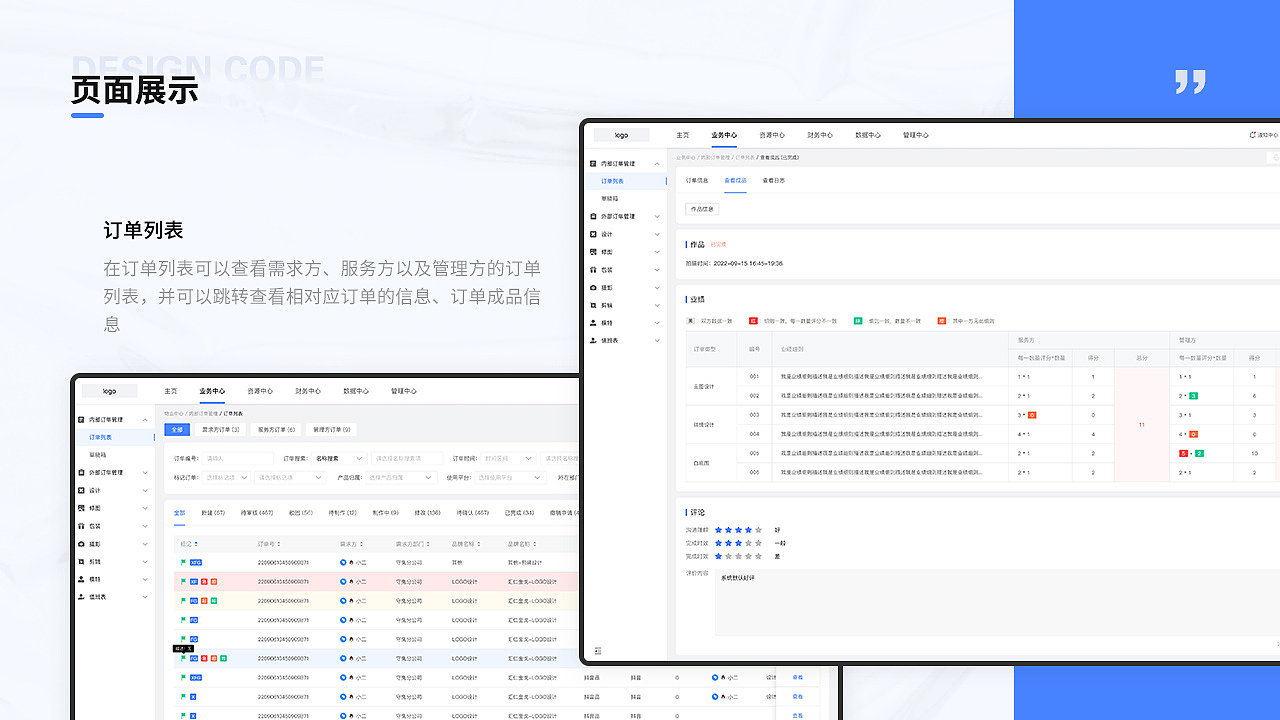Screen dimensions: 1280x720
Task: Switch to the 待制作 (12) tab
Action: pos(343,513)
